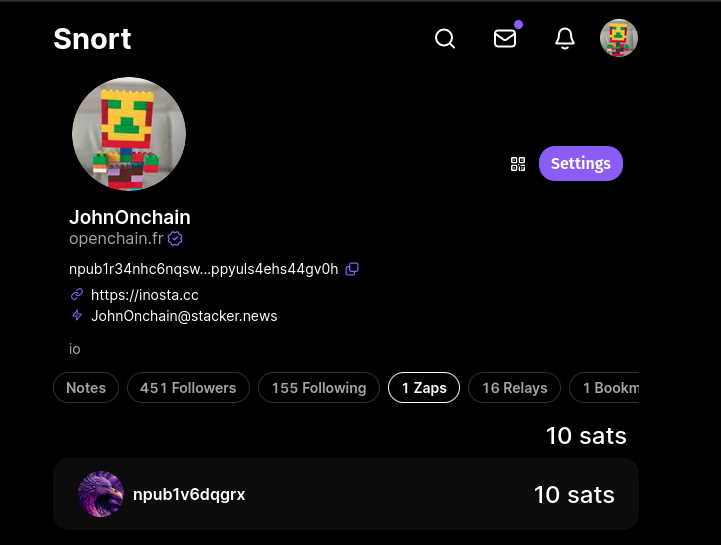Image resolution: width=721 pixels, height=545 pixels.
Task: Click the Snort logo title
Action: (x=92, y=39)
